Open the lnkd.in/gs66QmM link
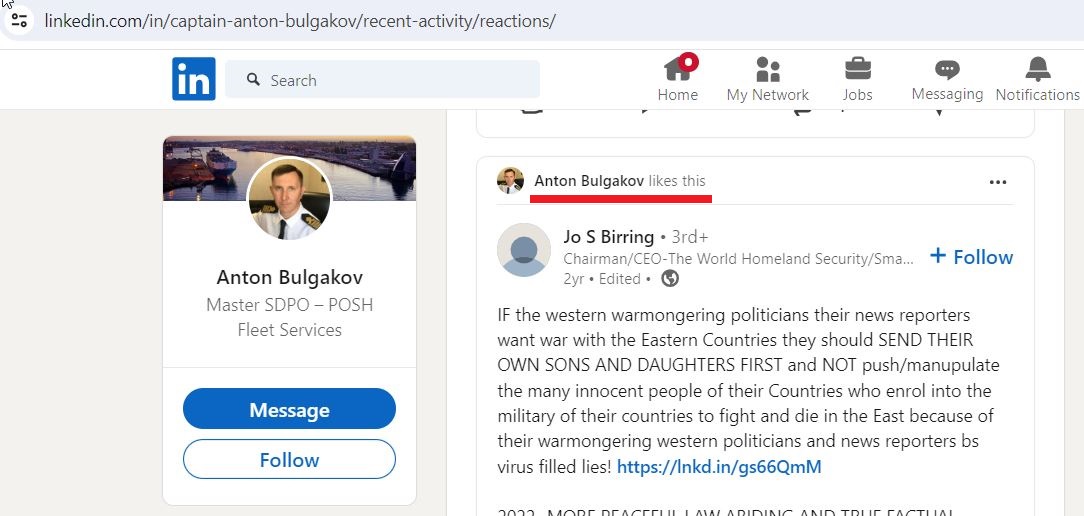The image size is (1084, 516). coord(719,467)
